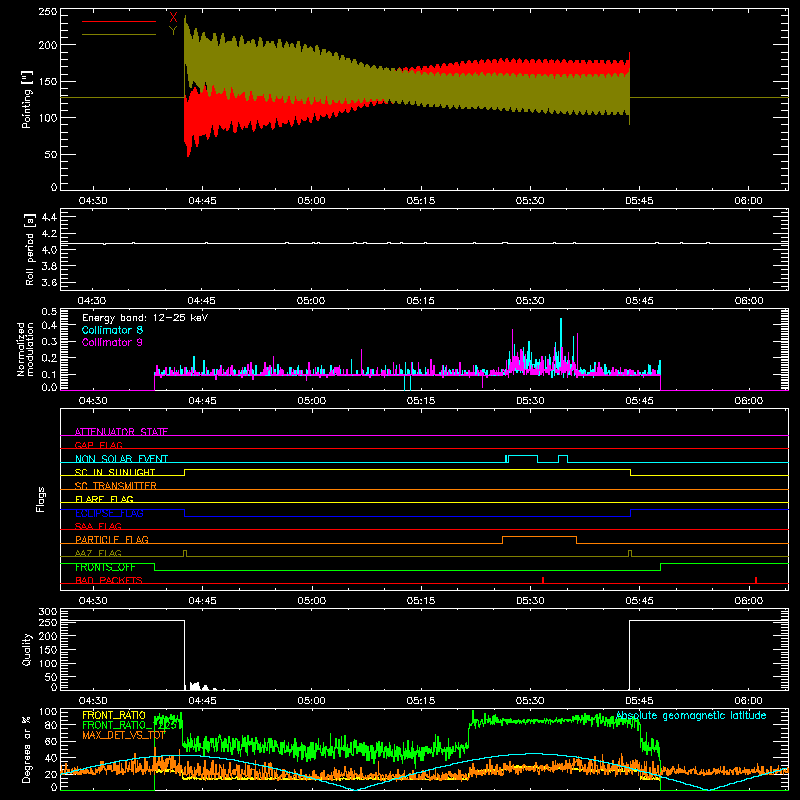The image size is (800, 800).
Task: Click the 06:00 tick label under Flags plot
Action: point(748,601)
